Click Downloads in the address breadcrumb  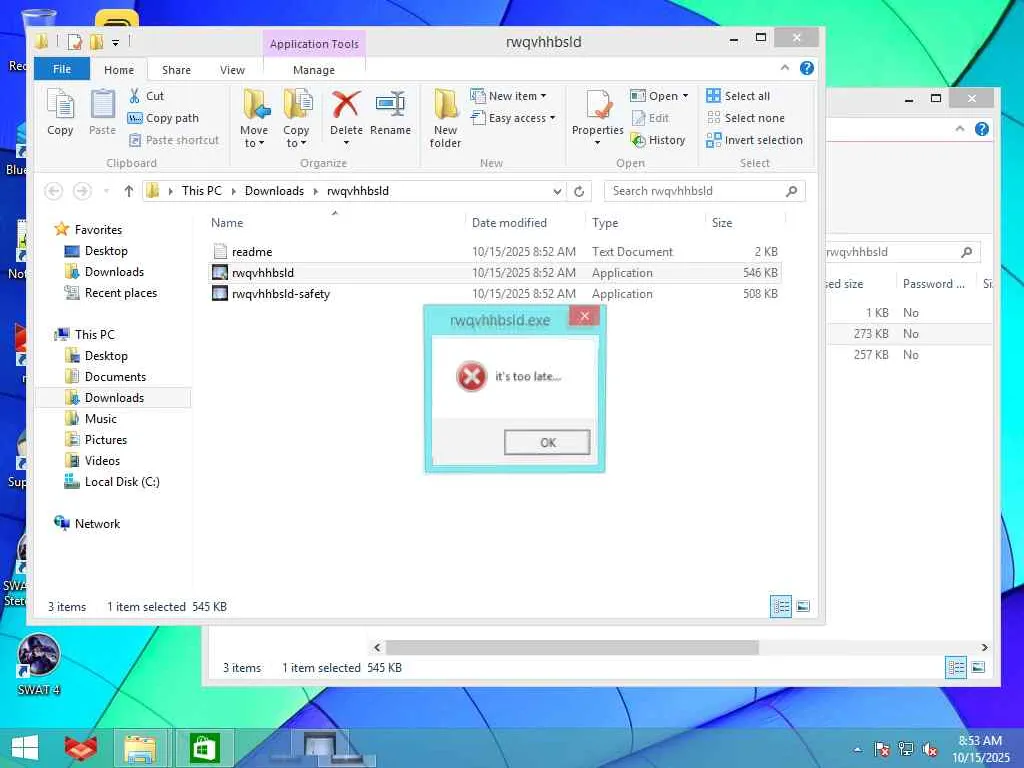(x=274, y=191)
